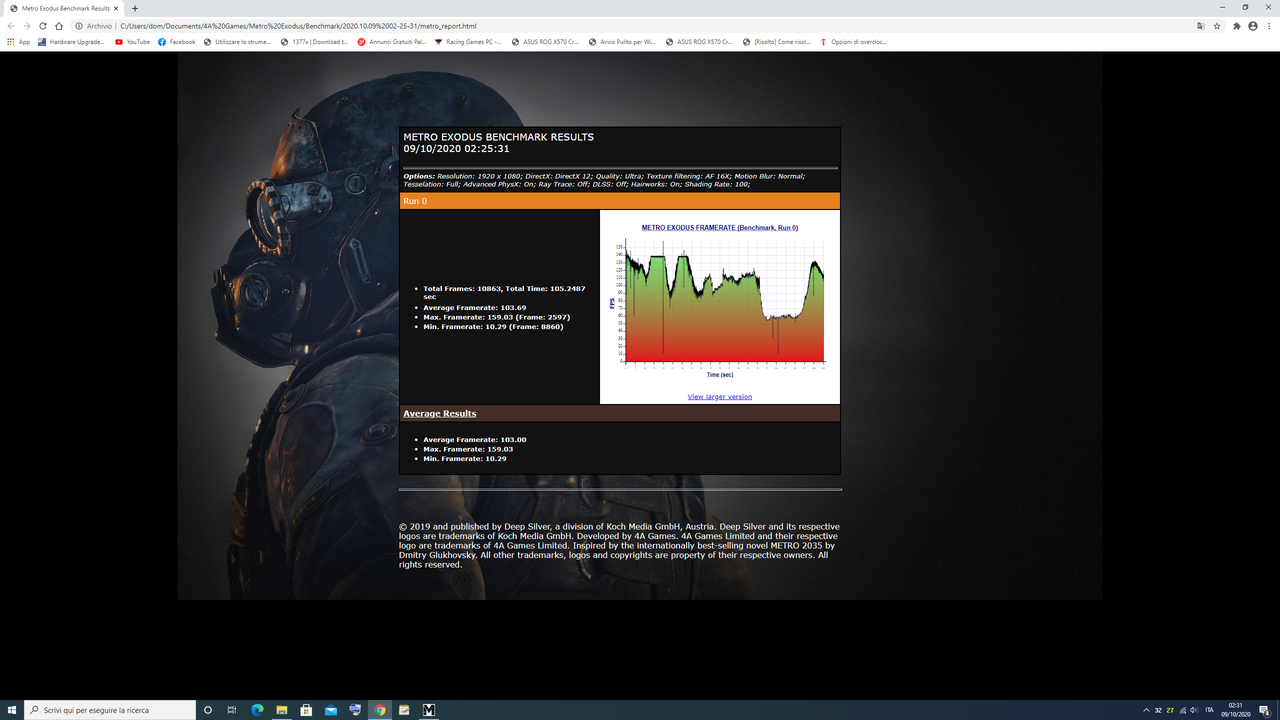Click the Average Results heading
Image resolution: width=1280 pixels, height=720 pixels.
(x=439, y=413)
